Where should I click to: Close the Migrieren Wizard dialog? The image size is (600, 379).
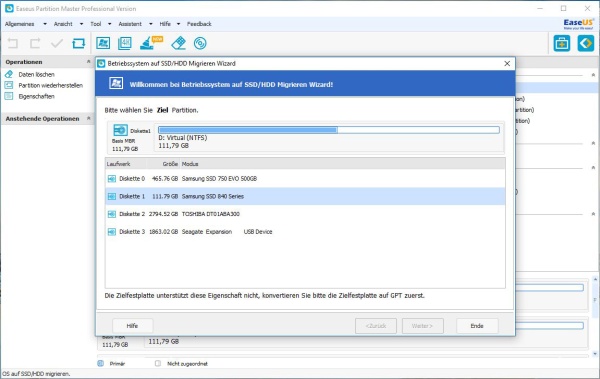click(x=507, y=64)
